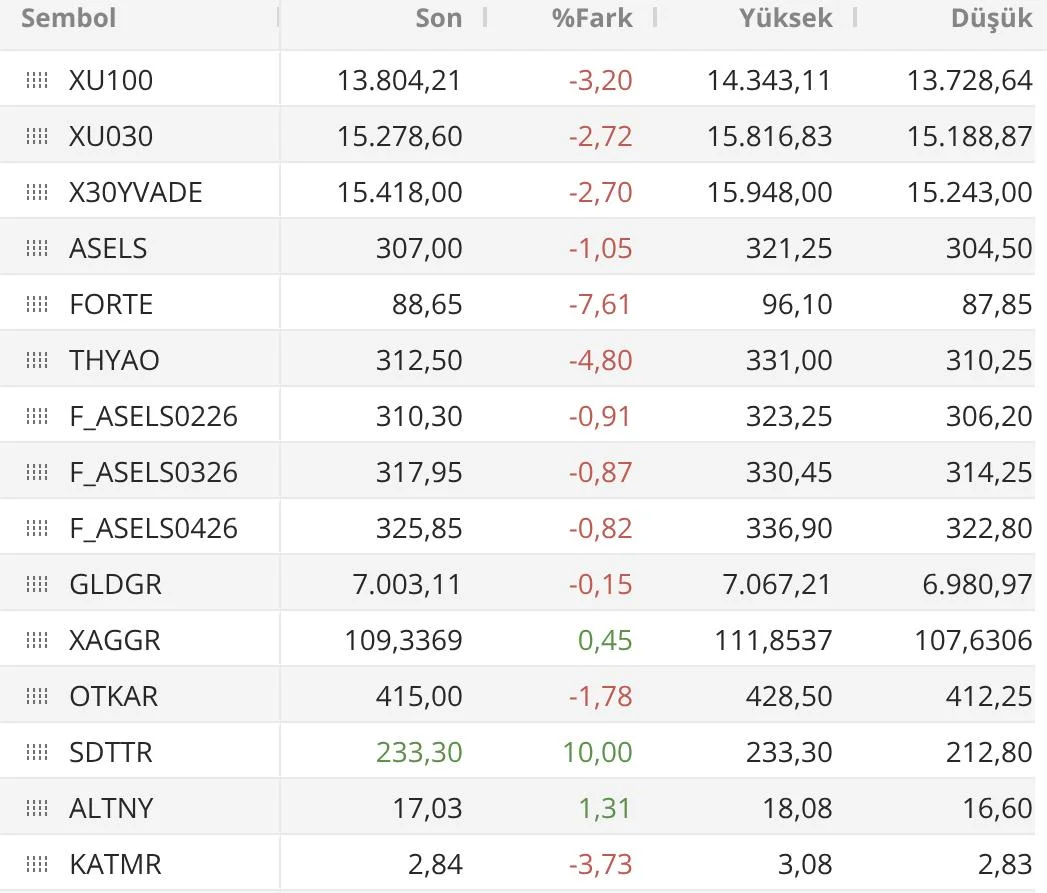This screenshot has width=1047, height=893.
Task: Open the XU030 symbol row
Action: click(x=111, y=136)
